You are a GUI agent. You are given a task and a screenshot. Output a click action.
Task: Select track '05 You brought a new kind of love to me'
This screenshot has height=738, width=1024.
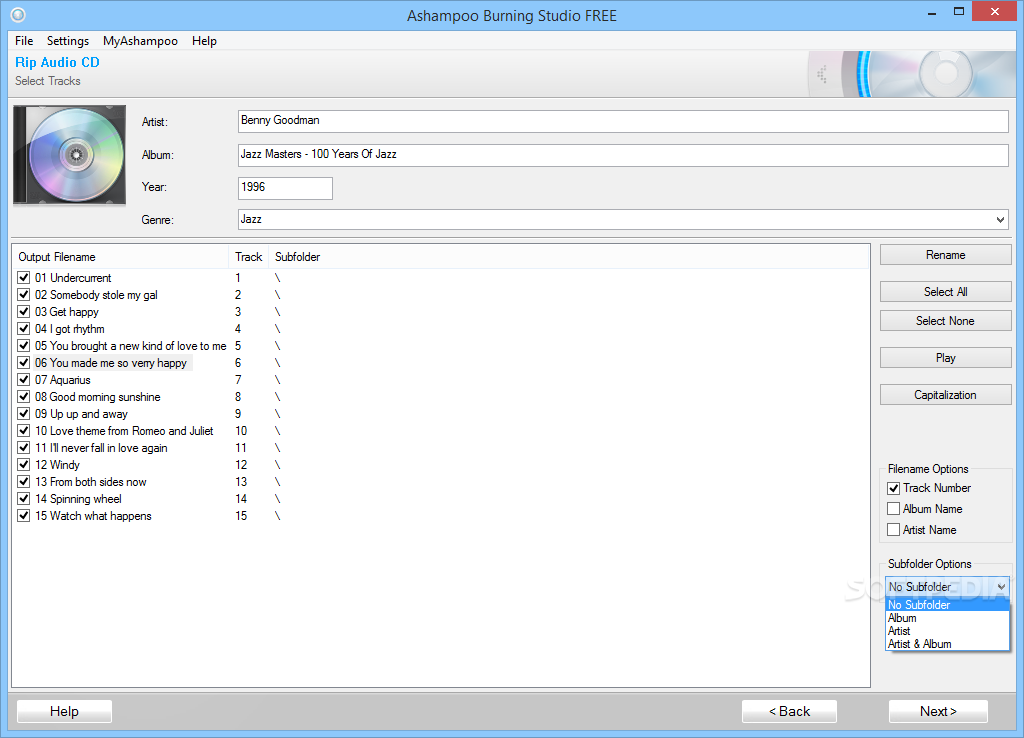(x=131, y=345)
